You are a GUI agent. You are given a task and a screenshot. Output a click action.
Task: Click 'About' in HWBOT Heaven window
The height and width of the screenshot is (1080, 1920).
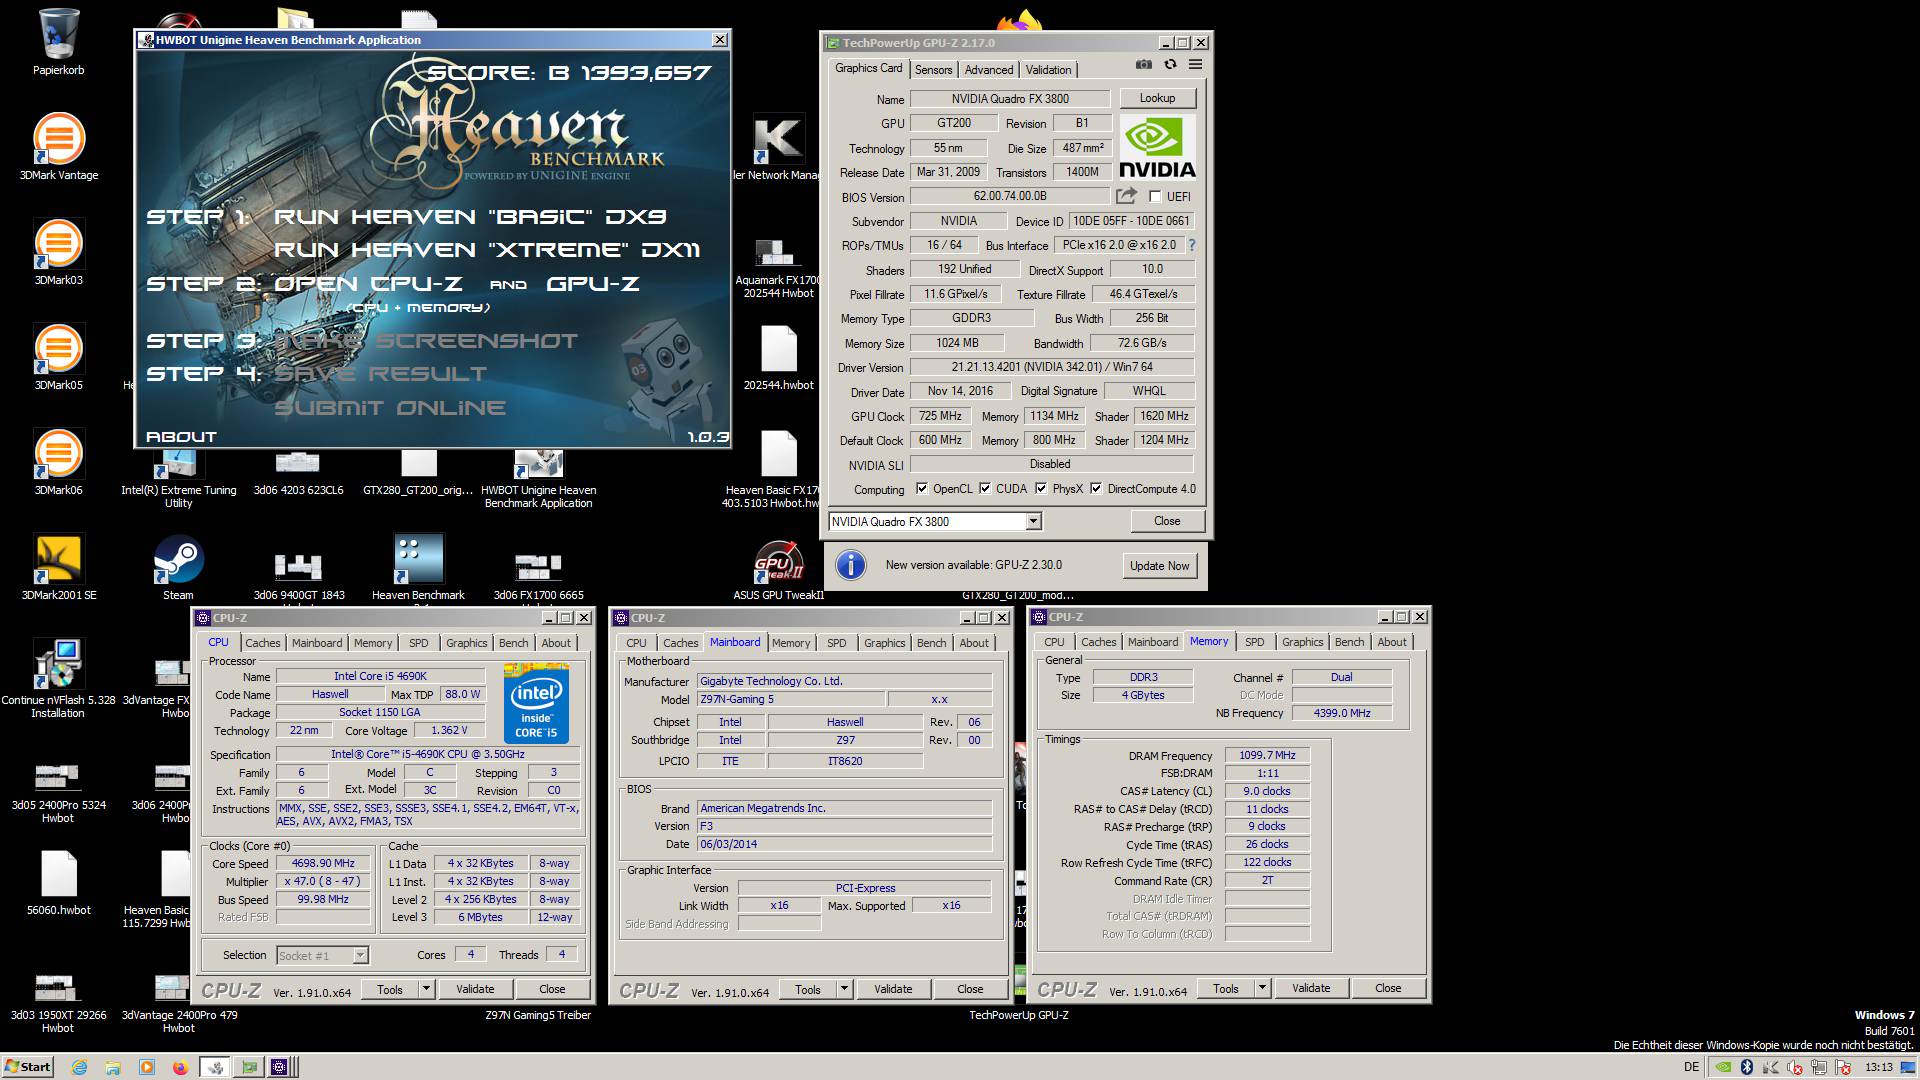(x=181, y=437)
